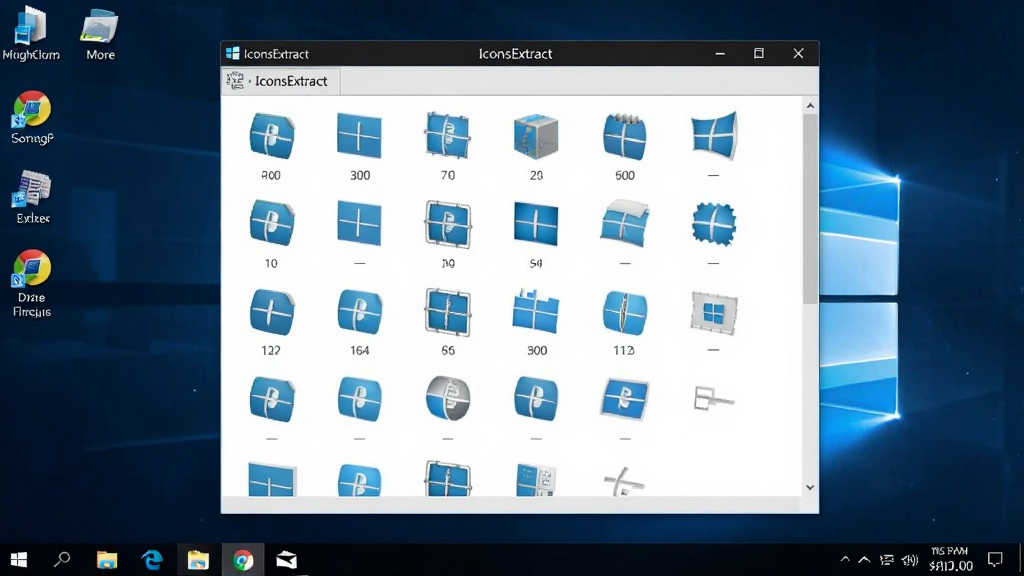Select the pillow-shaped icon with white fold
1024x576 pixels.
[625, 223]
